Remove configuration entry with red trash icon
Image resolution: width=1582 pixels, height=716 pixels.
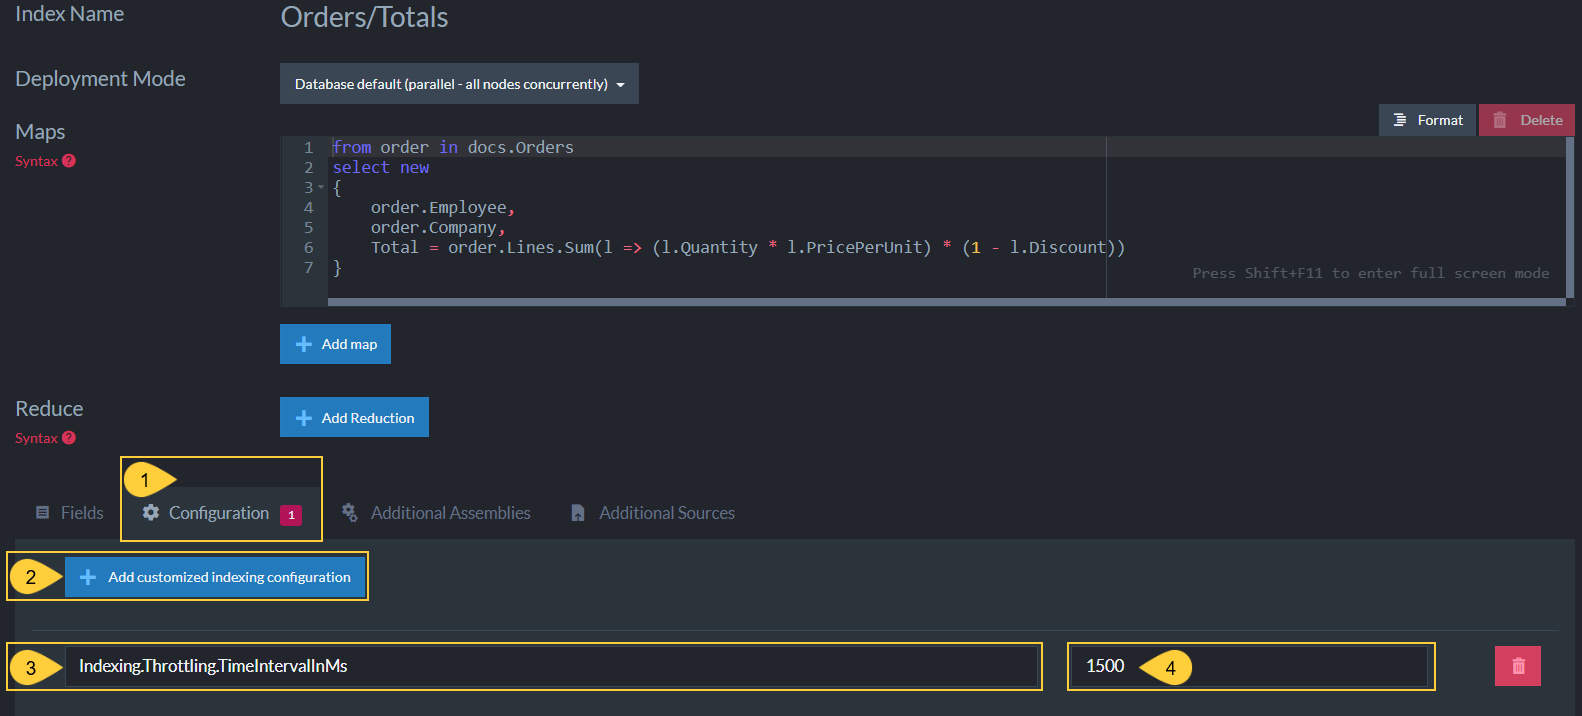1518,666
